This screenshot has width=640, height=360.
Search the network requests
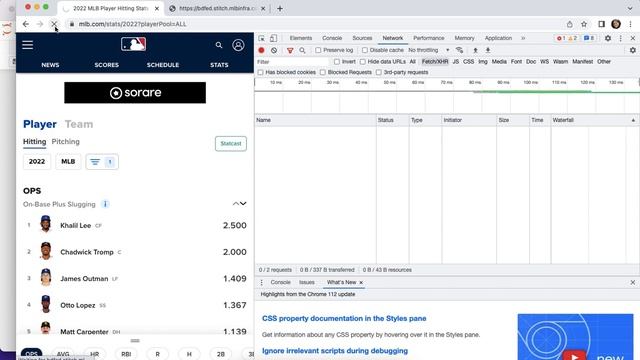[302, 50]
